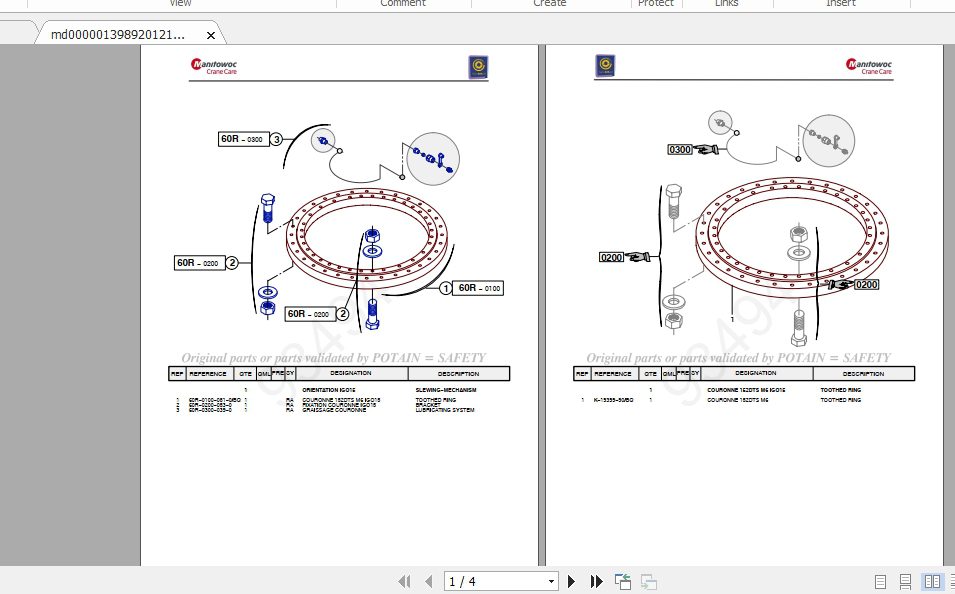Select the md000001398920121 document tab
The height and width of the screenshot is (594, 955).
[118, 35]
